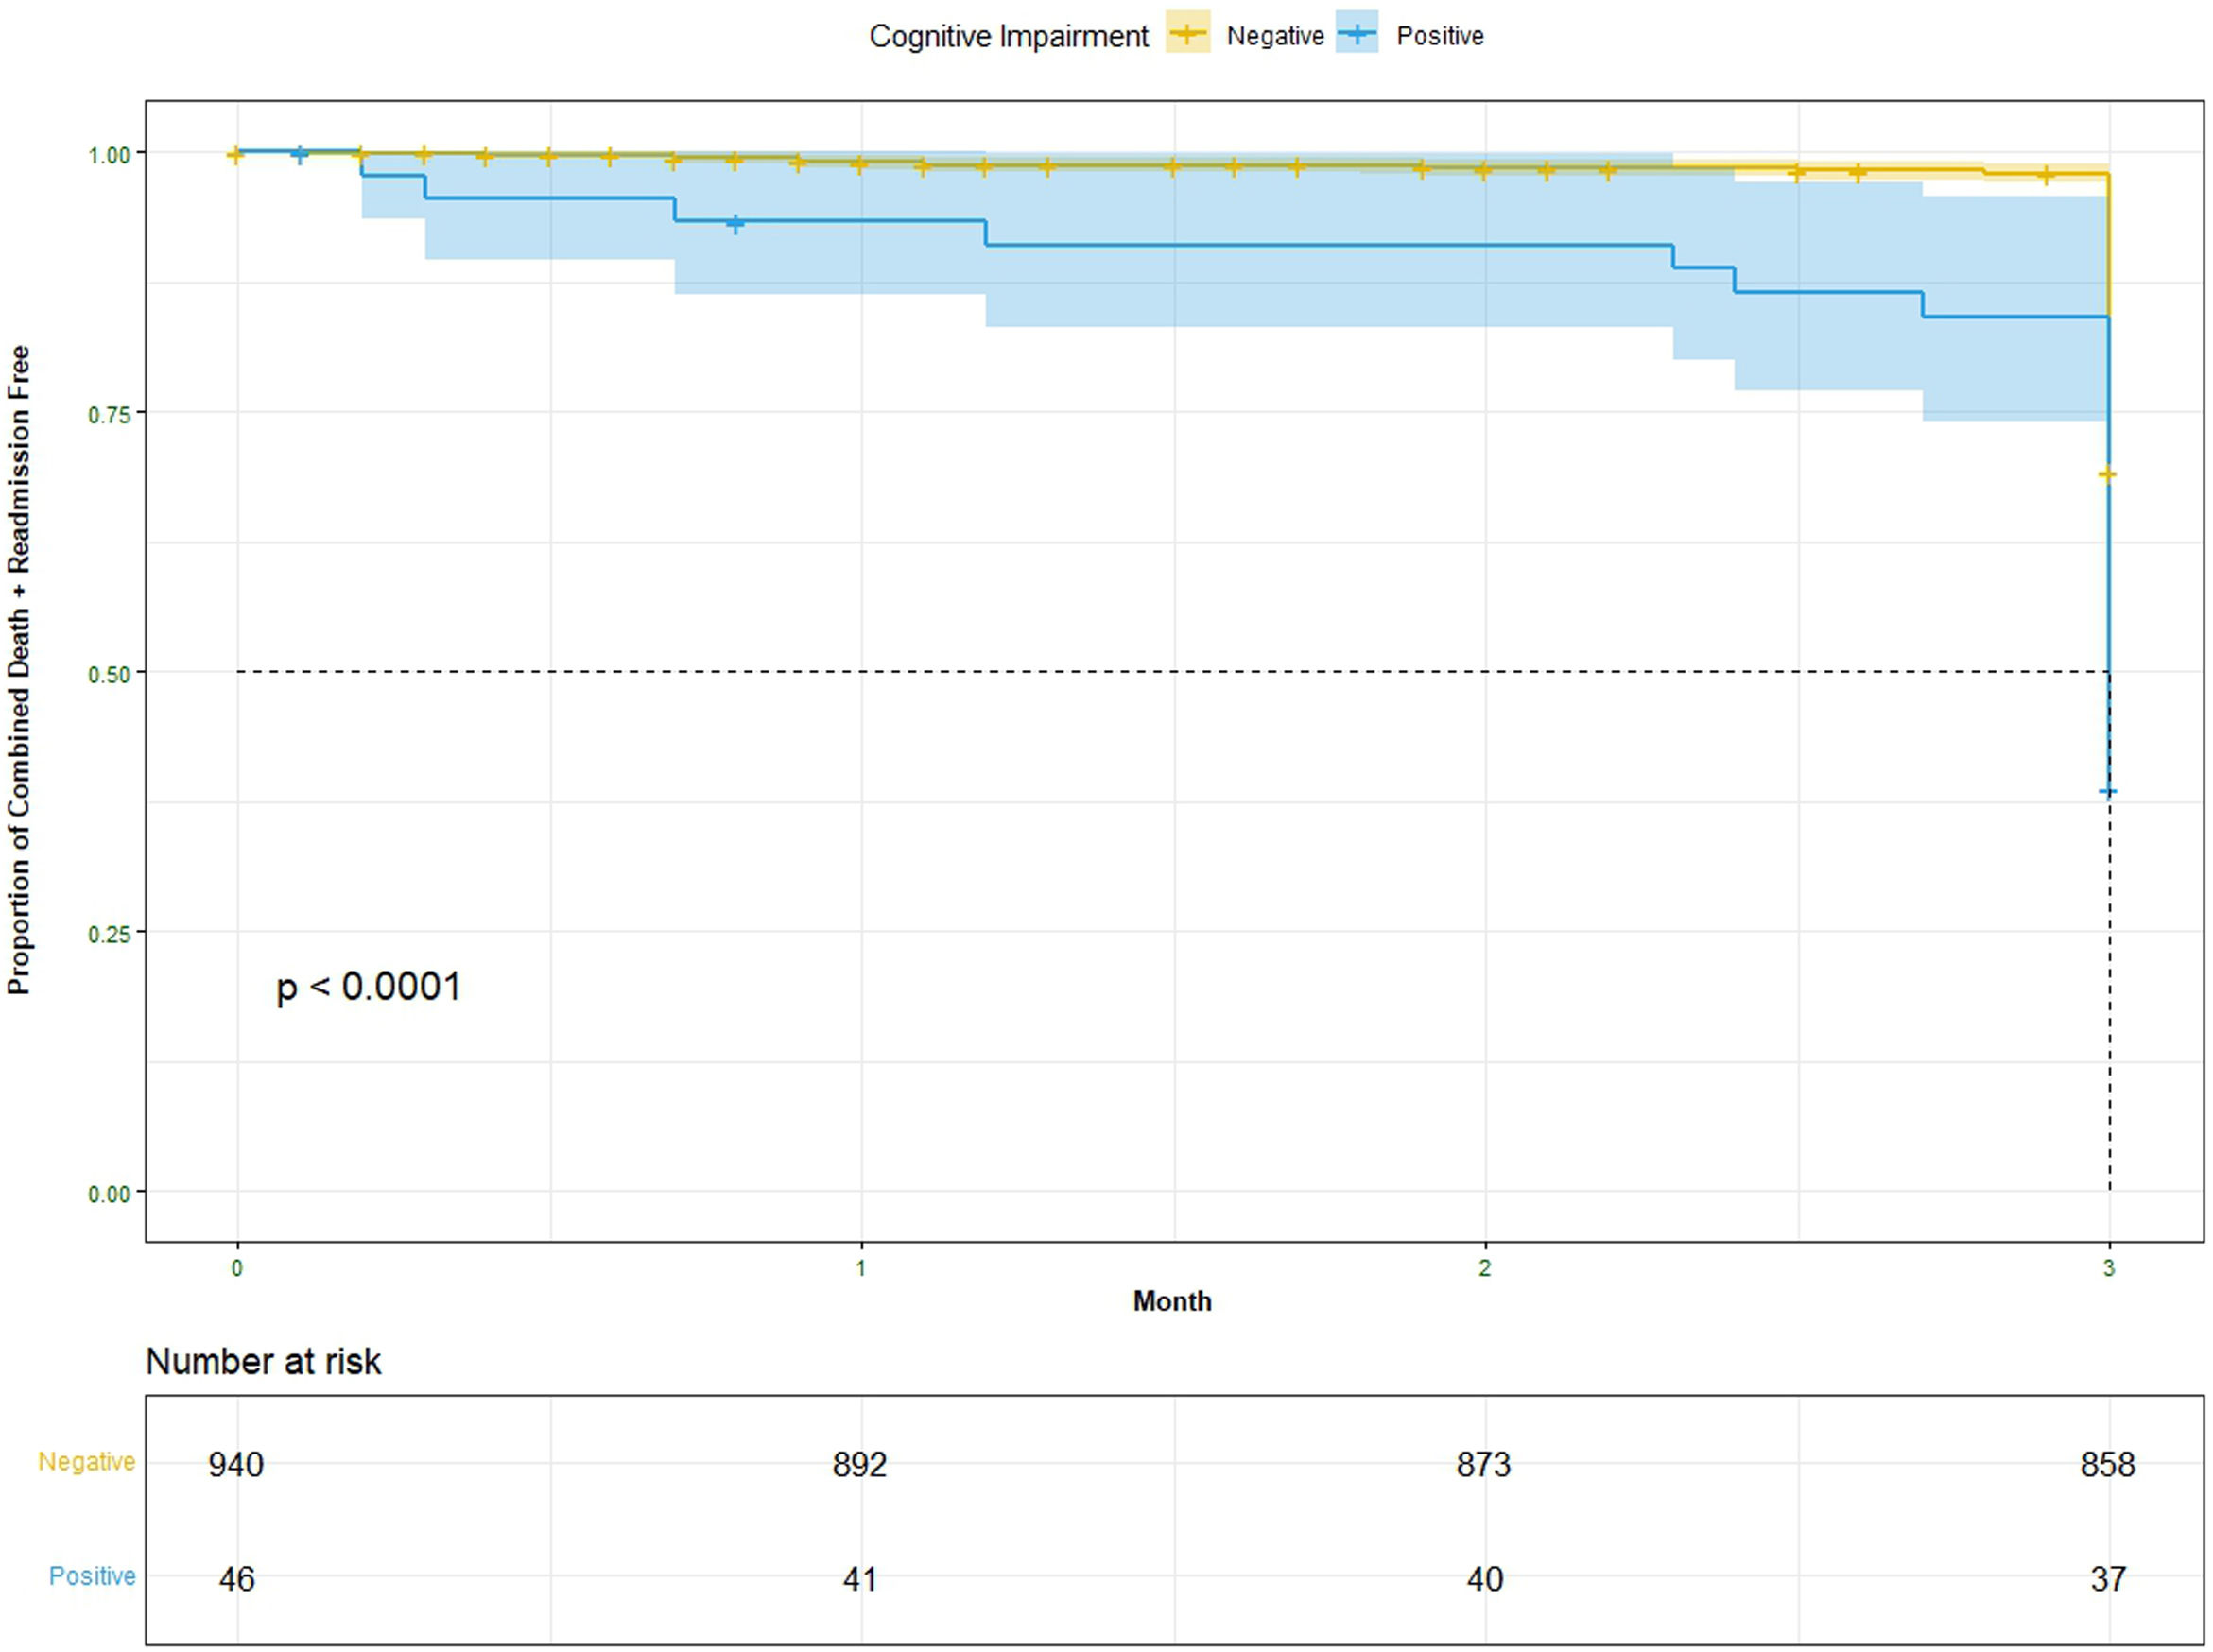Click the 0.50 y-axis tick label
Screen dimensions: 2213x1652
coord(109,674)
